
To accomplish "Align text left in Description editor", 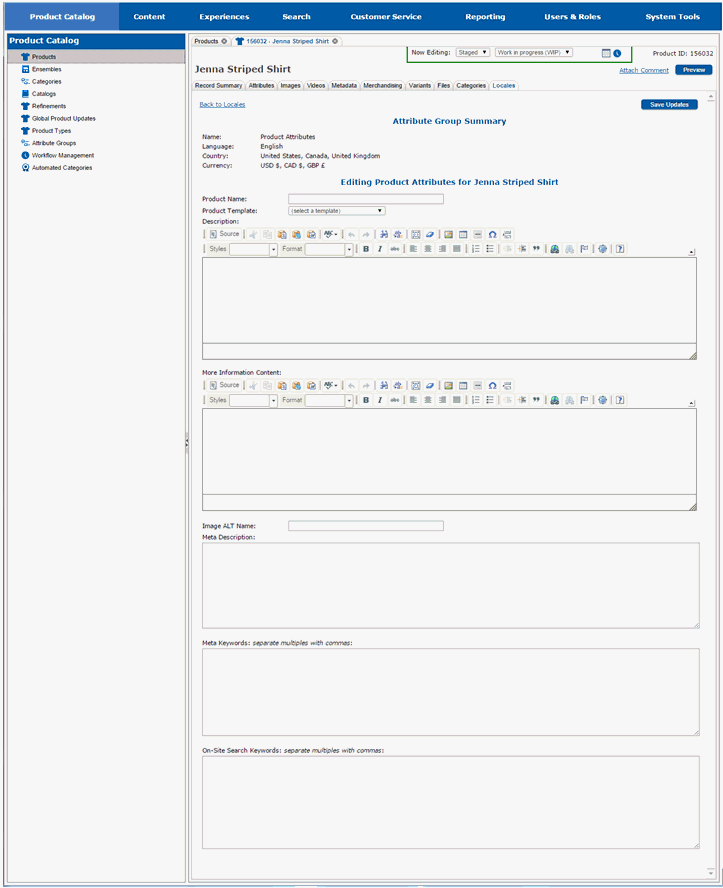I will click(413, 249).
